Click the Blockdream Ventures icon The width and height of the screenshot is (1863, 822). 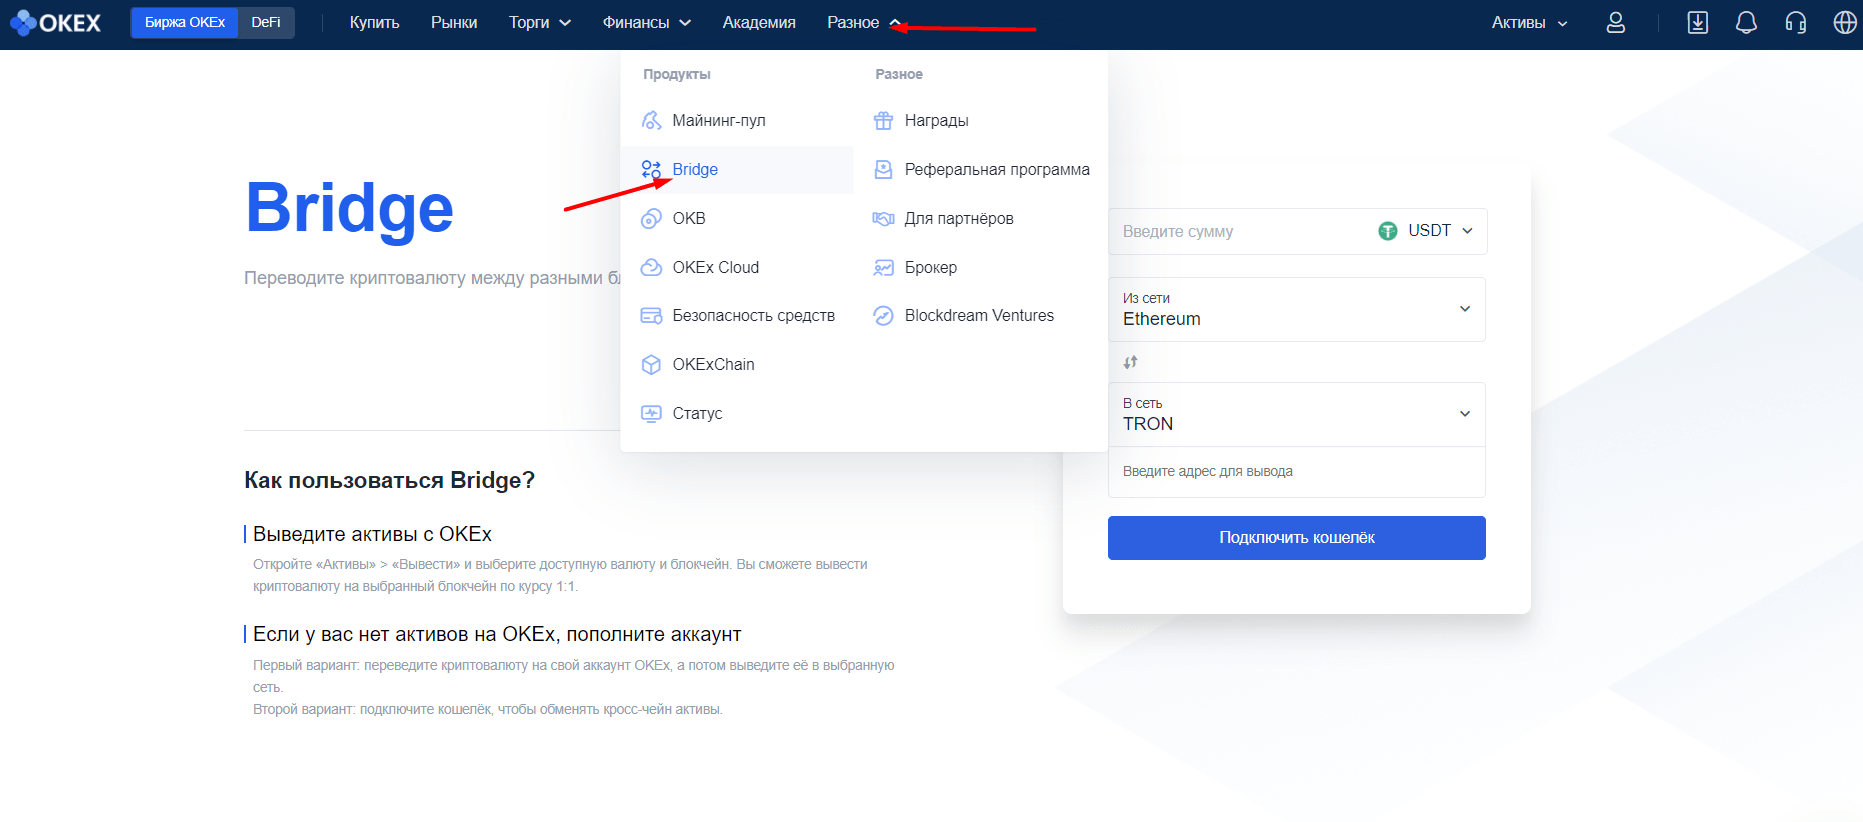point(883,316)
